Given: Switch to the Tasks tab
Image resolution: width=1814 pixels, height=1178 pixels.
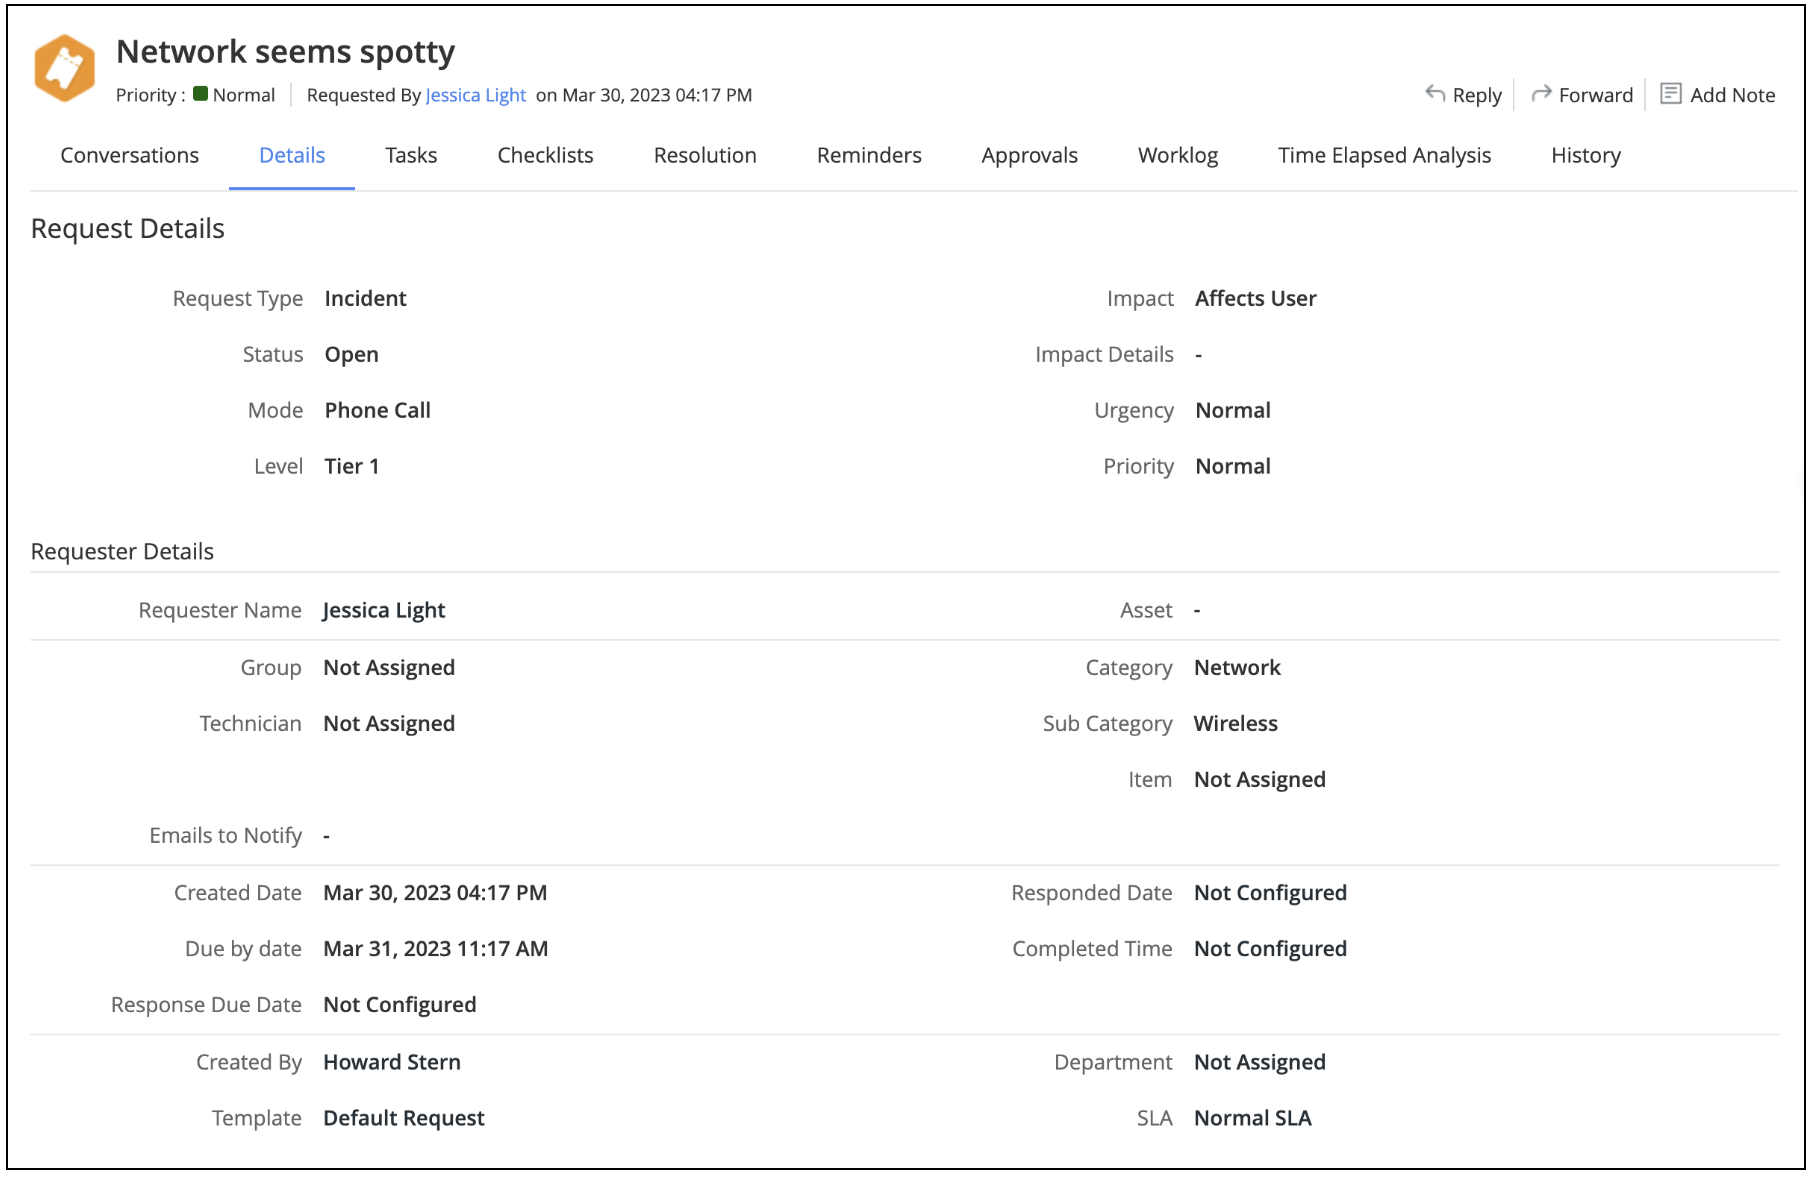Looking at the screenshot, I should [411, 155].
